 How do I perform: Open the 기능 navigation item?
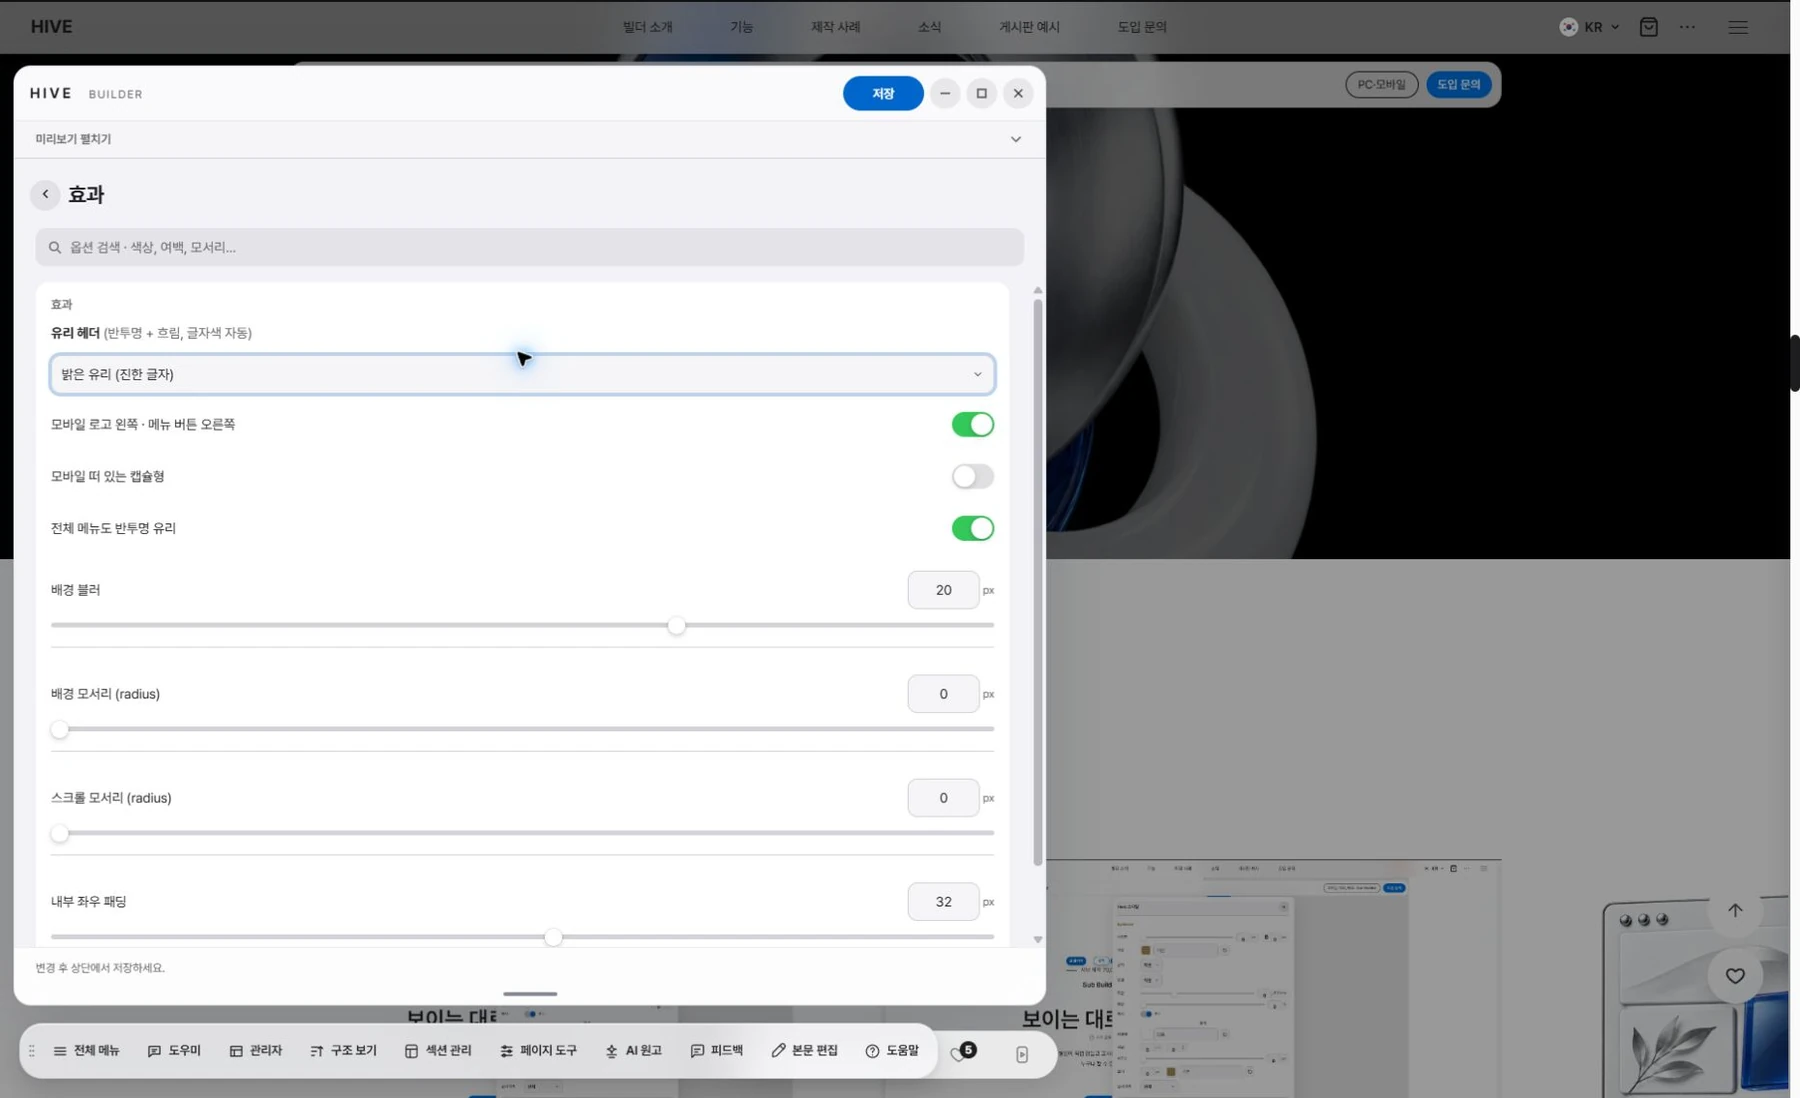(x=741, y=27)
